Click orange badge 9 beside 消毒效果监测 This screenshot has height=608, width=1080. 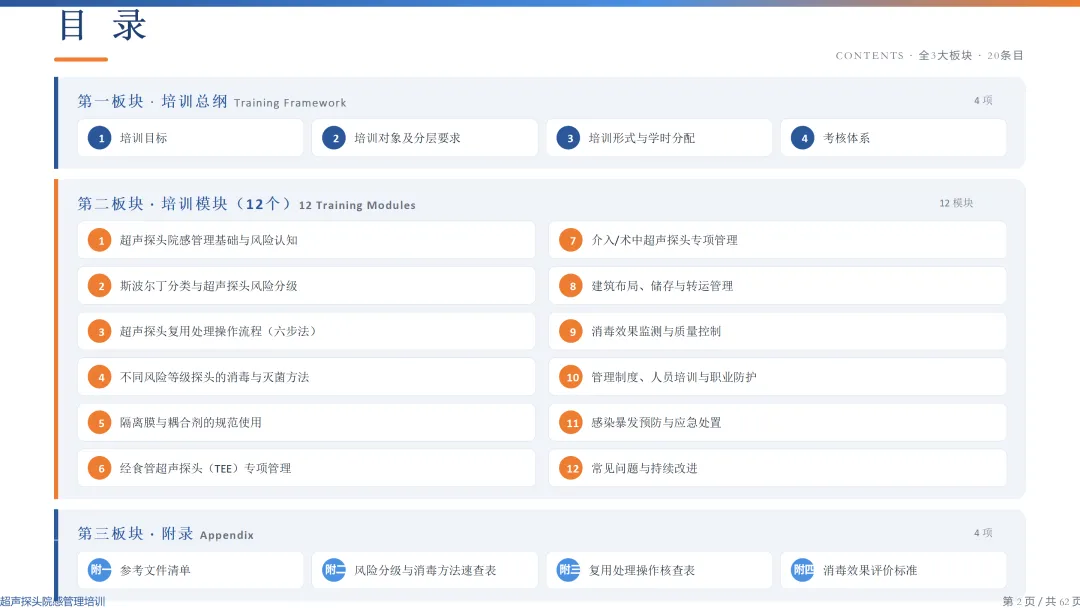point(571,331)
